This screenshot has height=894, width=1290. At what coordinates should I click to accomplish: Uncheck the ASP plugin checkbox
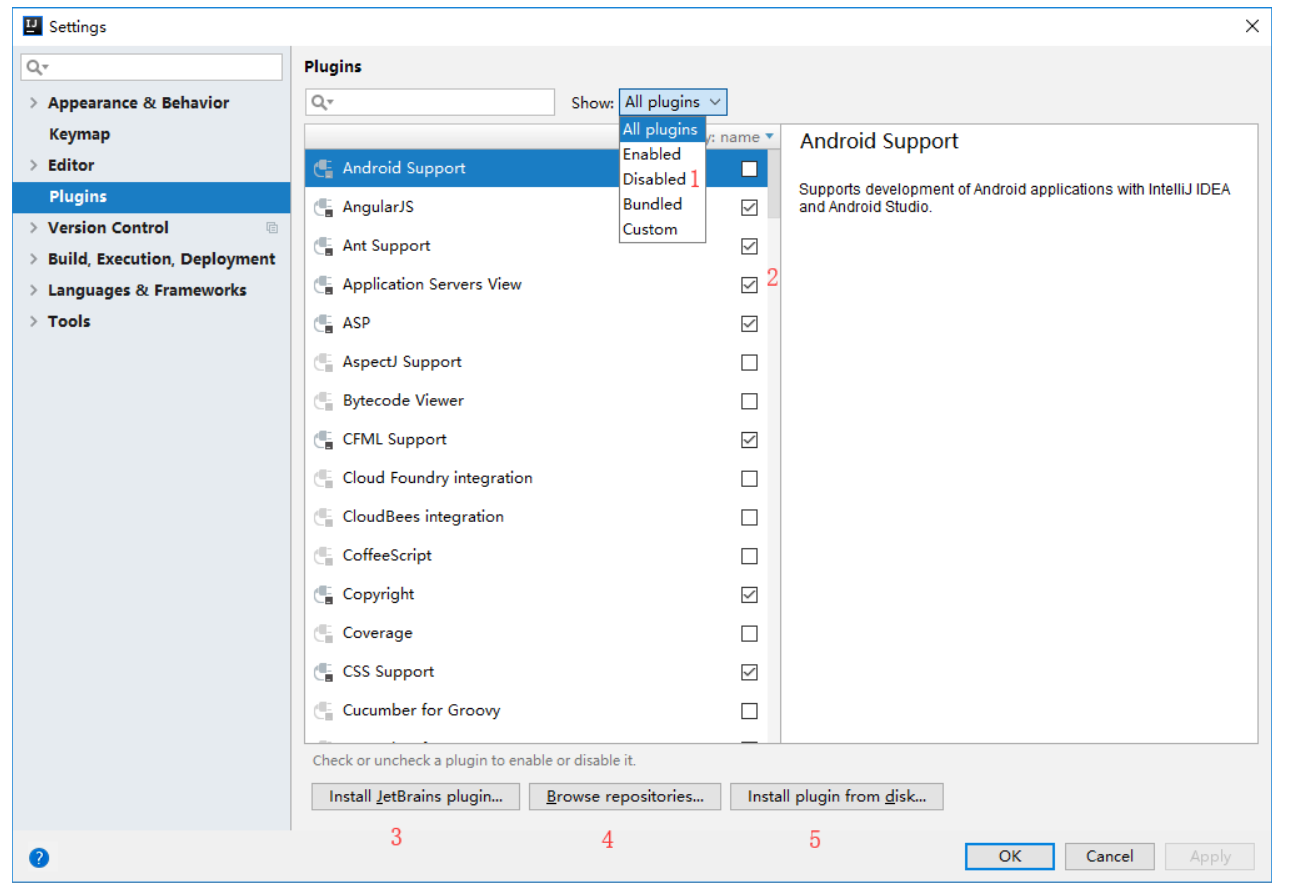[x=749, y=323]
